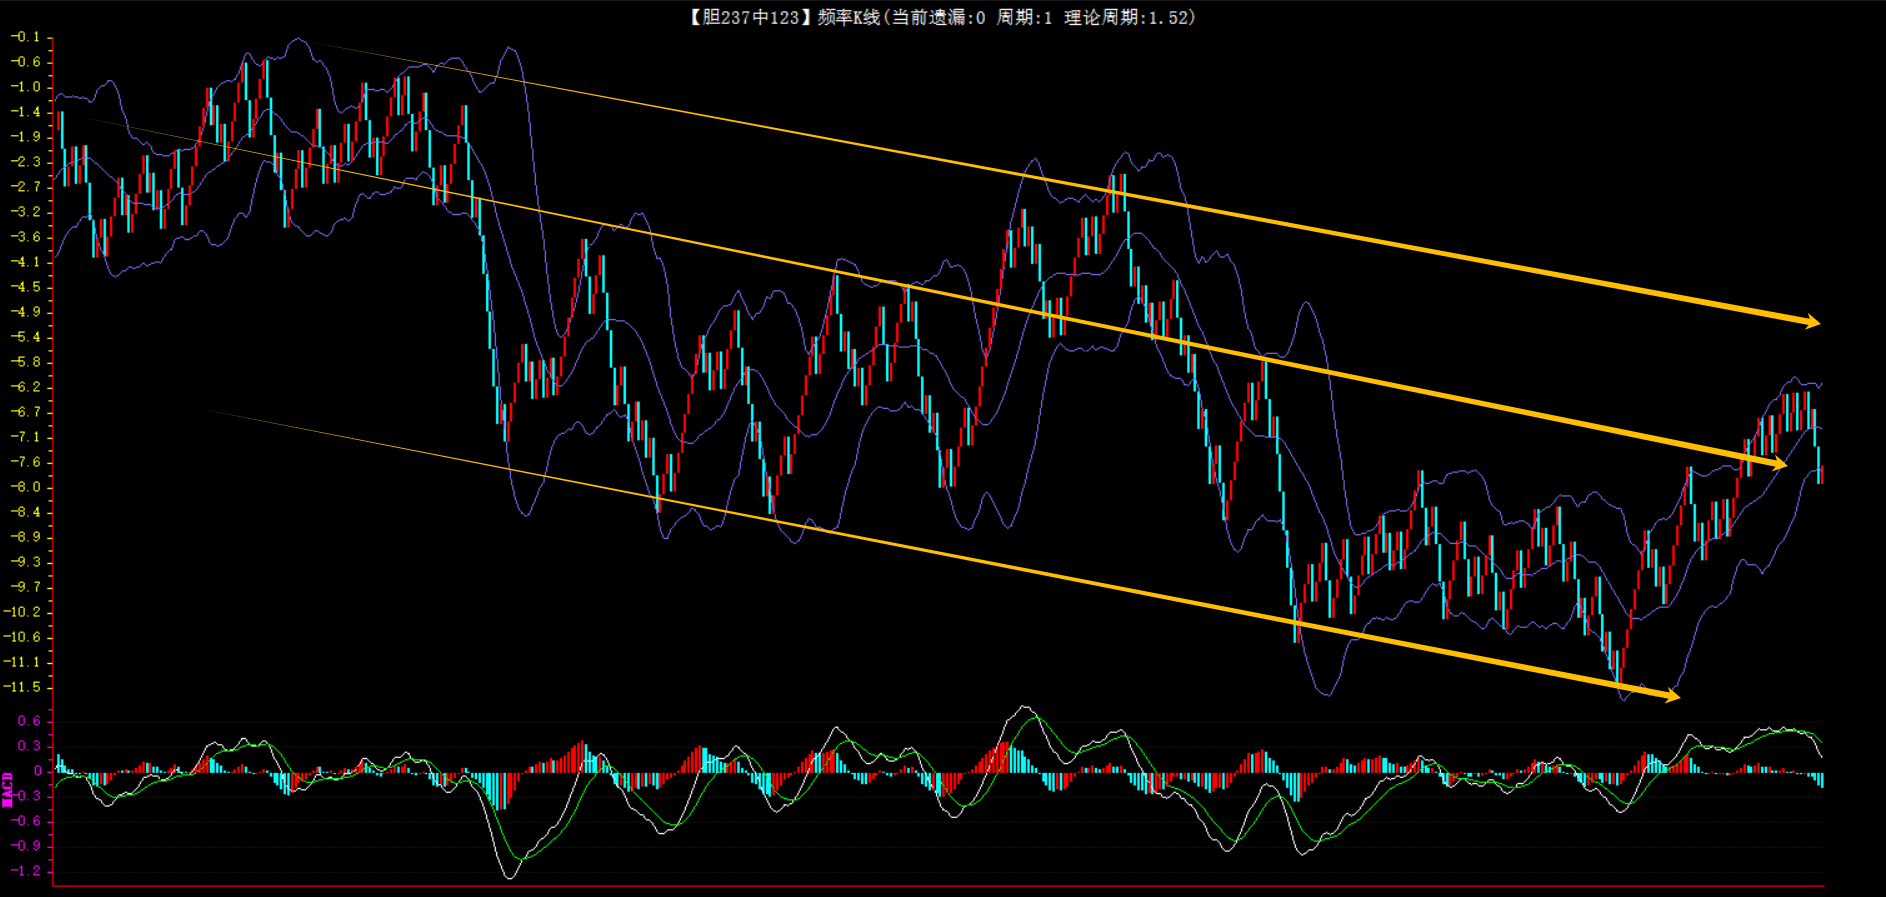The image size is (1886, 897).
Task: Click the -8.9 axis label
Action: coord(25,537)
